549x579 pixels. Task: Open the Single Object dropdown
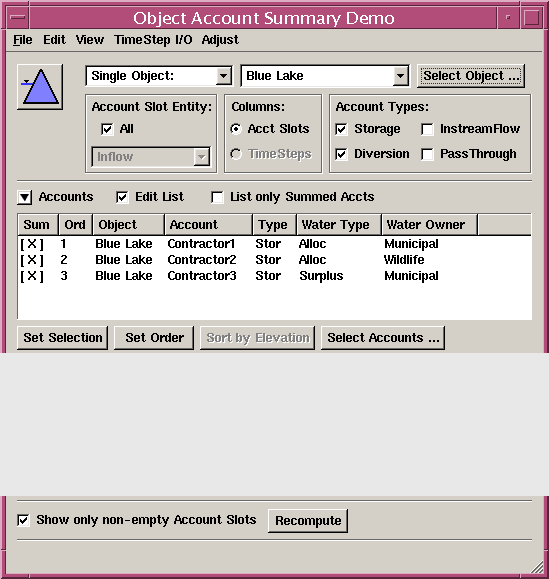[x=159, y=76]
